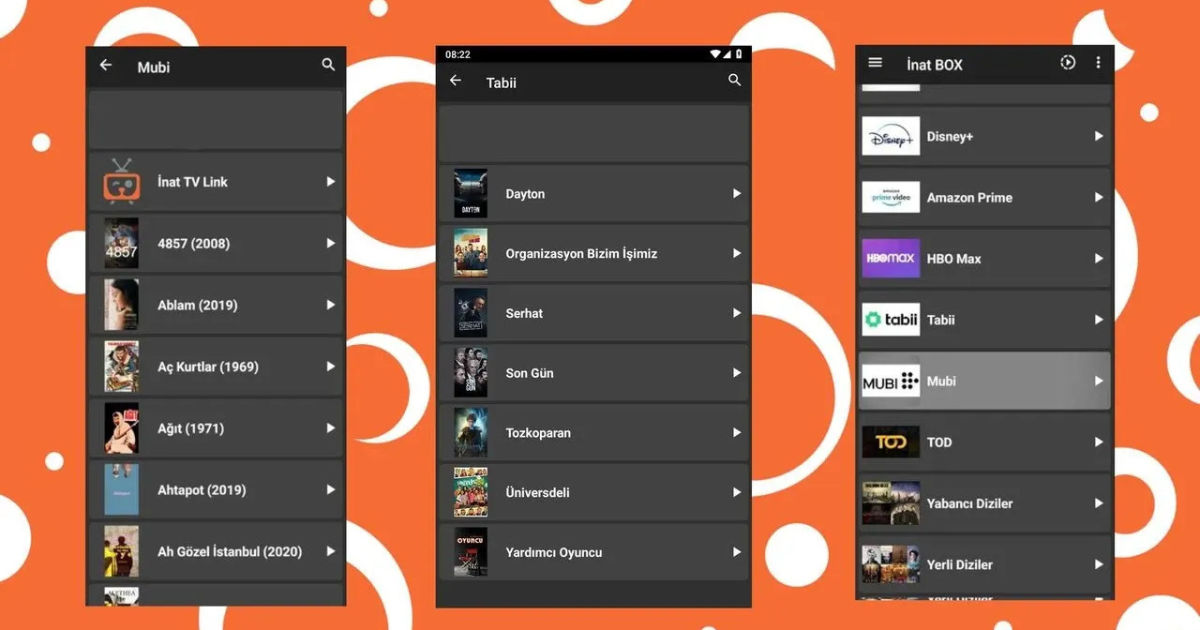Open the Serhat title
1200x630 pixels.
524,313
